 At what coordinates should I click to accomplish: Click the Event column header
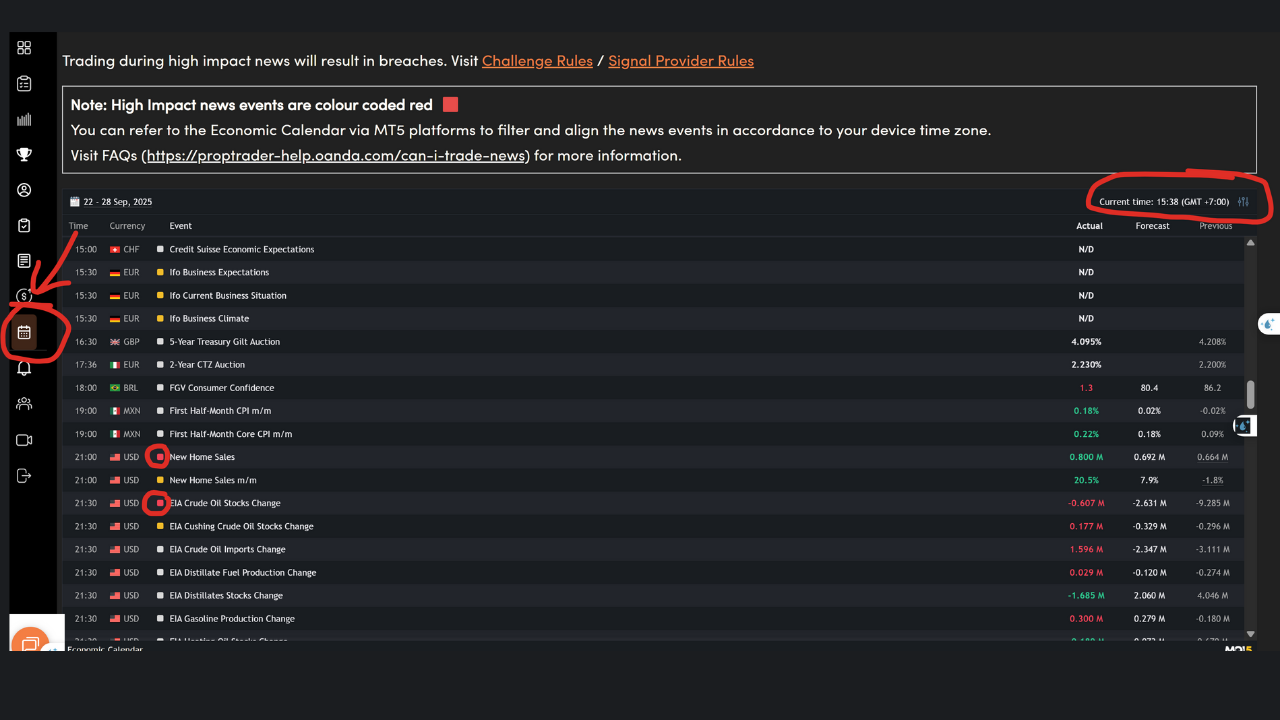click(x=180, y=226)
